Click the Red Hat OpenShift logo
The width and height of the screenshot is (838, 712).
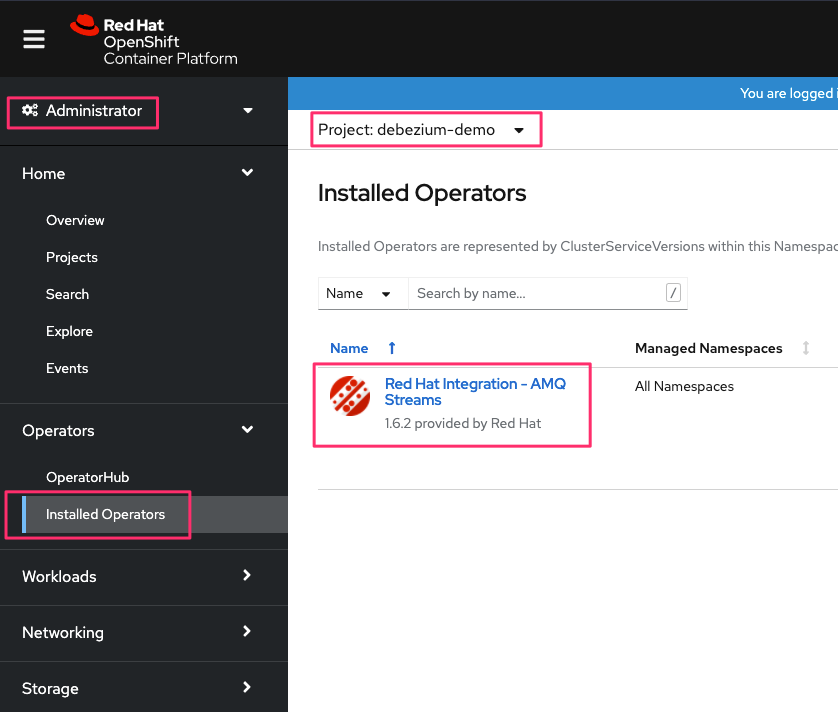click(x=154, y=40)
